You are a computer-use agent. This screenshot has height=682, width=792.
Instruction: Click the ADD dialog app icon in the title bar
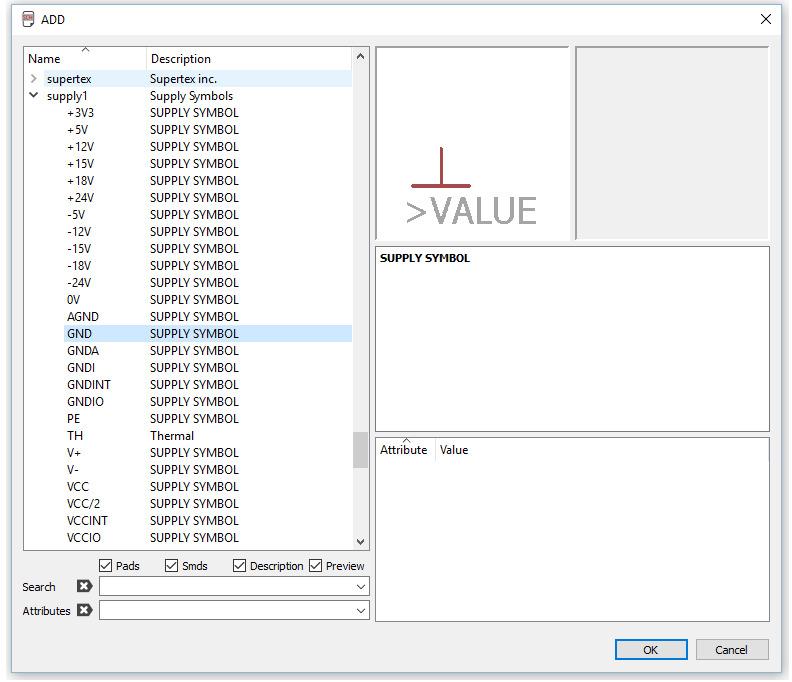tap(28, 19)
